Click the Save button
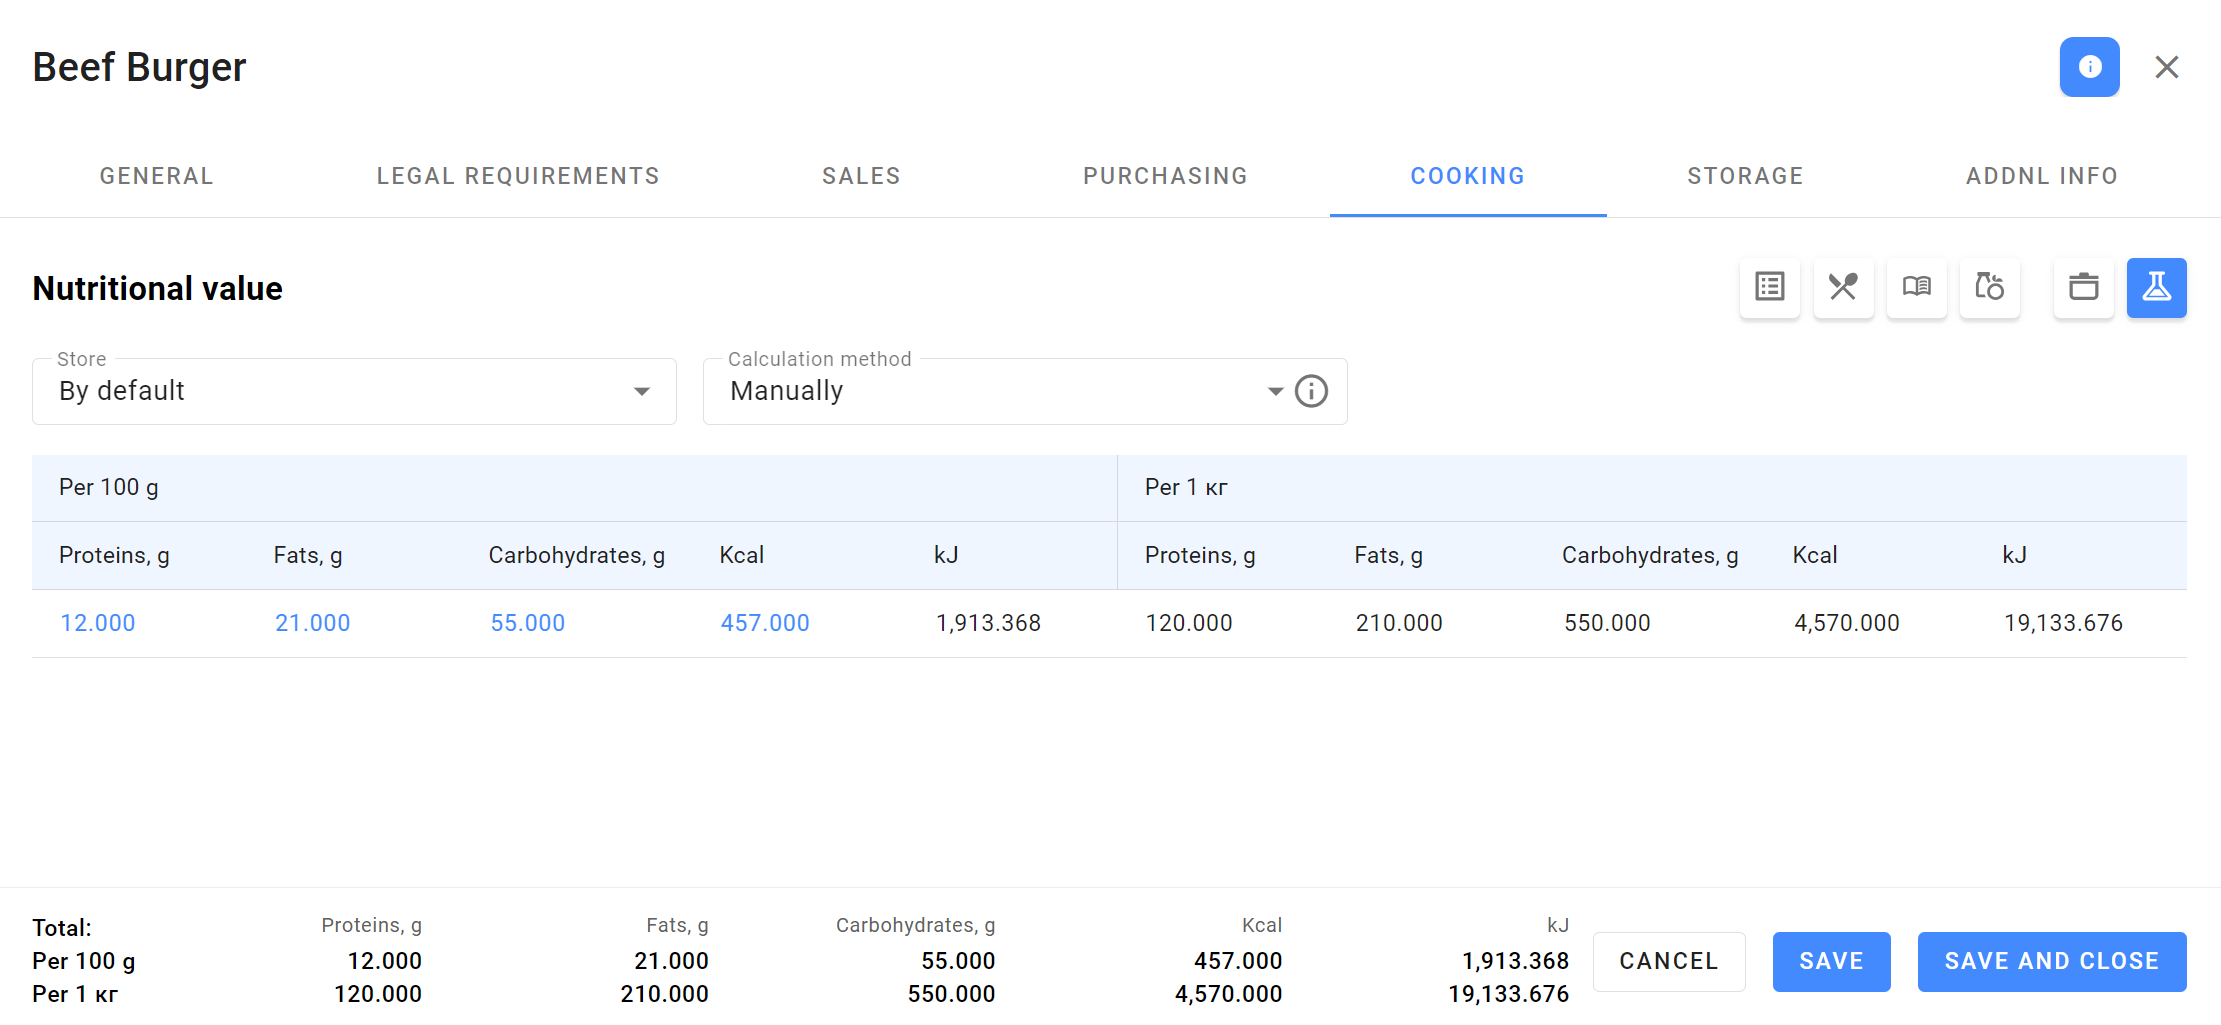 click(x=1831, y=961)
